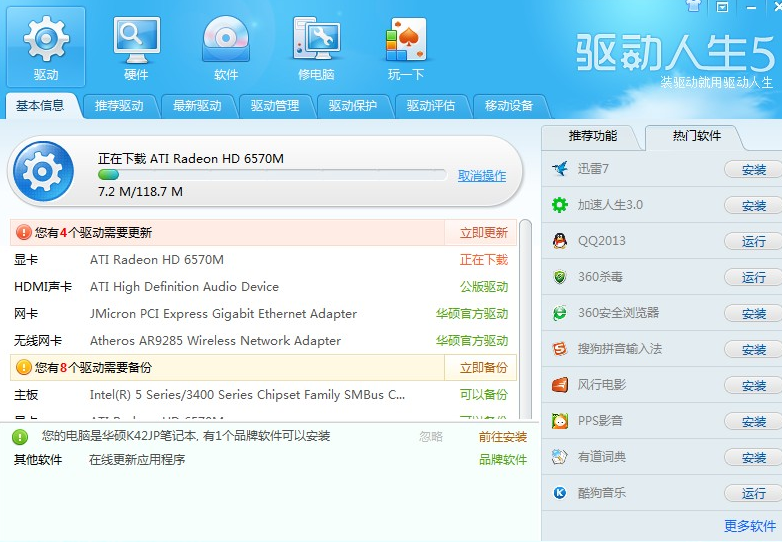
Task: Click the ATI Radeon download progress bar
Action: pos(272,175)
